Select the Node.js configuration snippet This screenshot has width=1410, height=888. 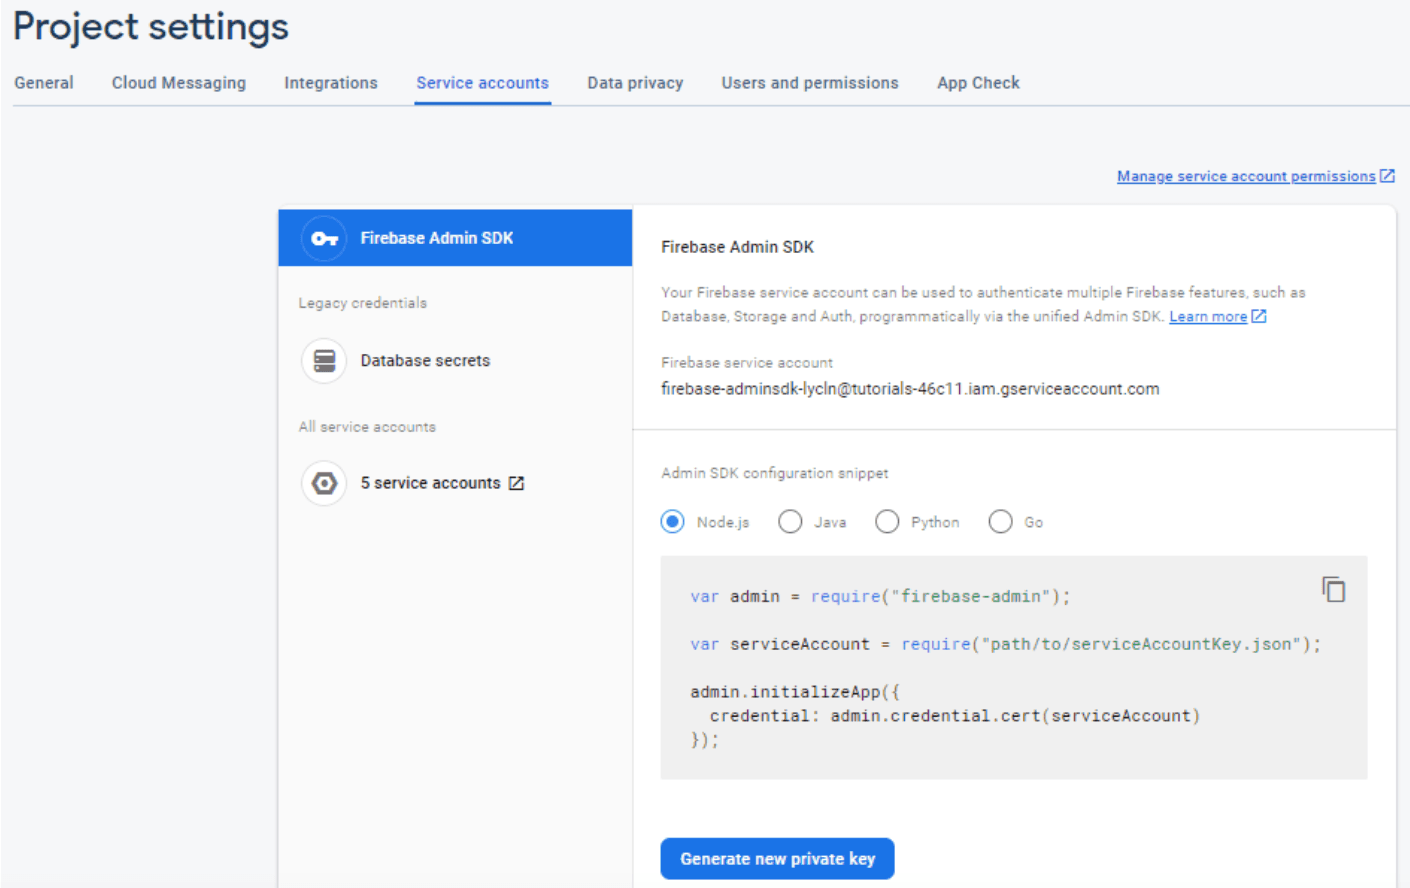tap(672, 521)
